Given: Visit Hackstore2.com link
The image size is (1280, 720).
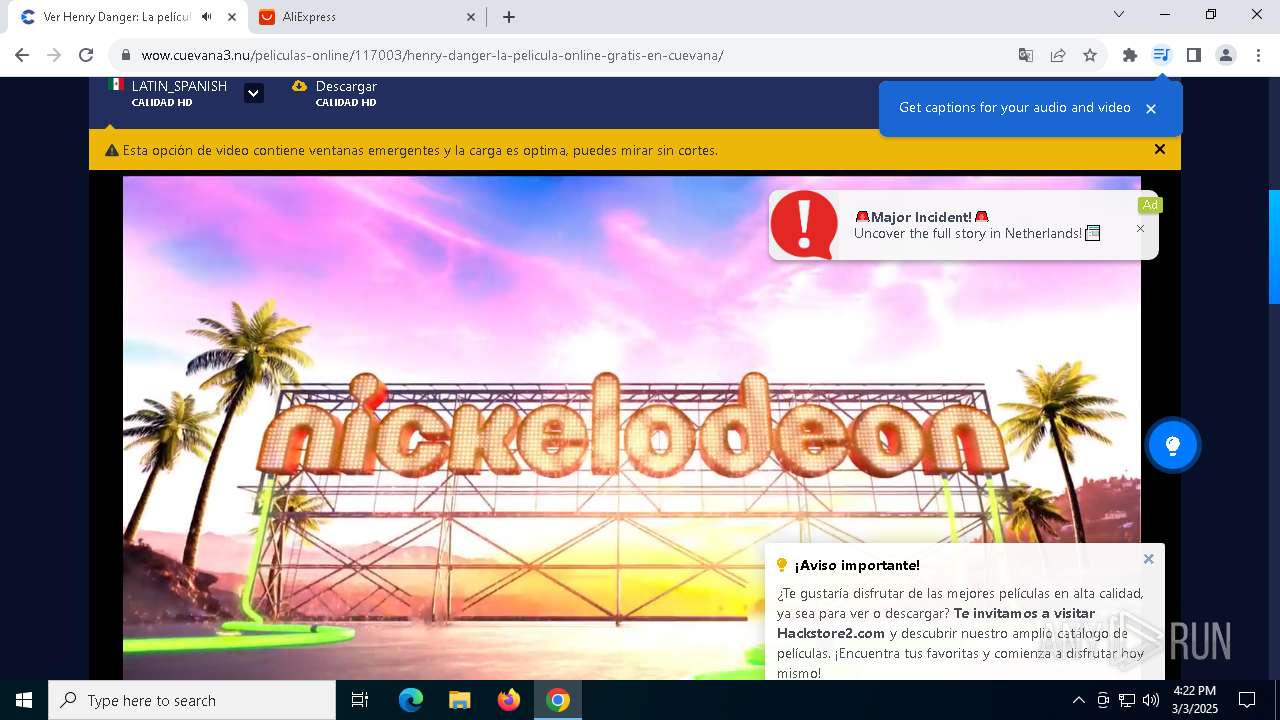Looking at the screenshot, I should (x=831, y=633).
